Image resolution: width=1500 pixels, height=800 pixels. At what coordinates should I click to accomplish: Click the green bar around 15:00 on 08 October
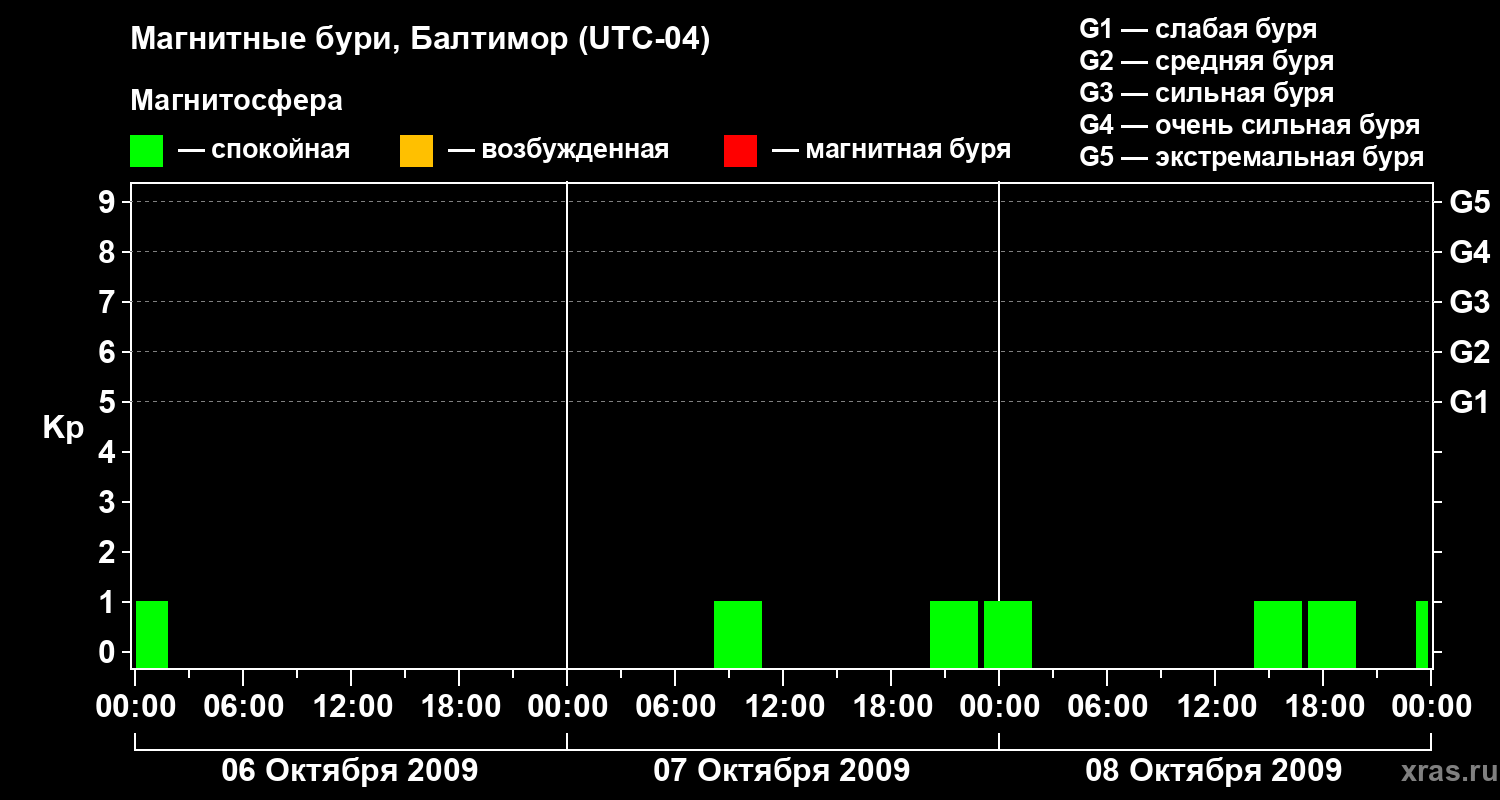point(1278,634)
